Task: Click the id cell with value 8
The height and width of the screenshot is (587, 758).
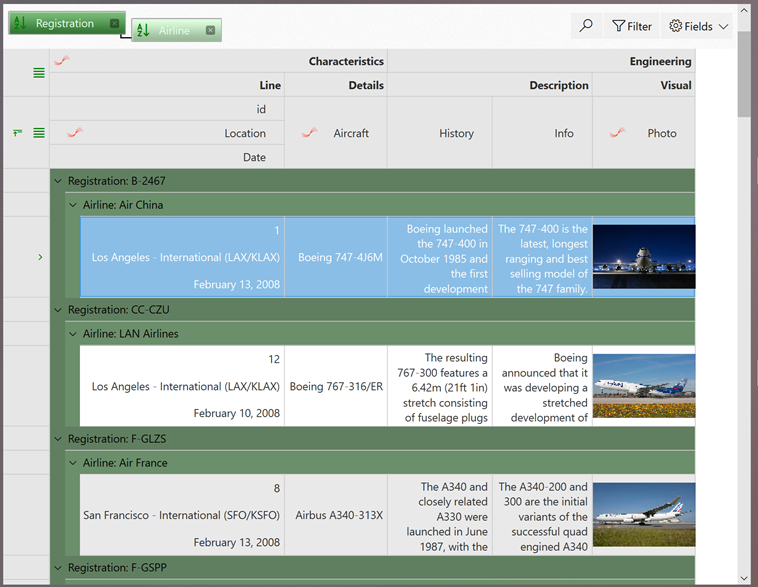Action: point(182,488)
